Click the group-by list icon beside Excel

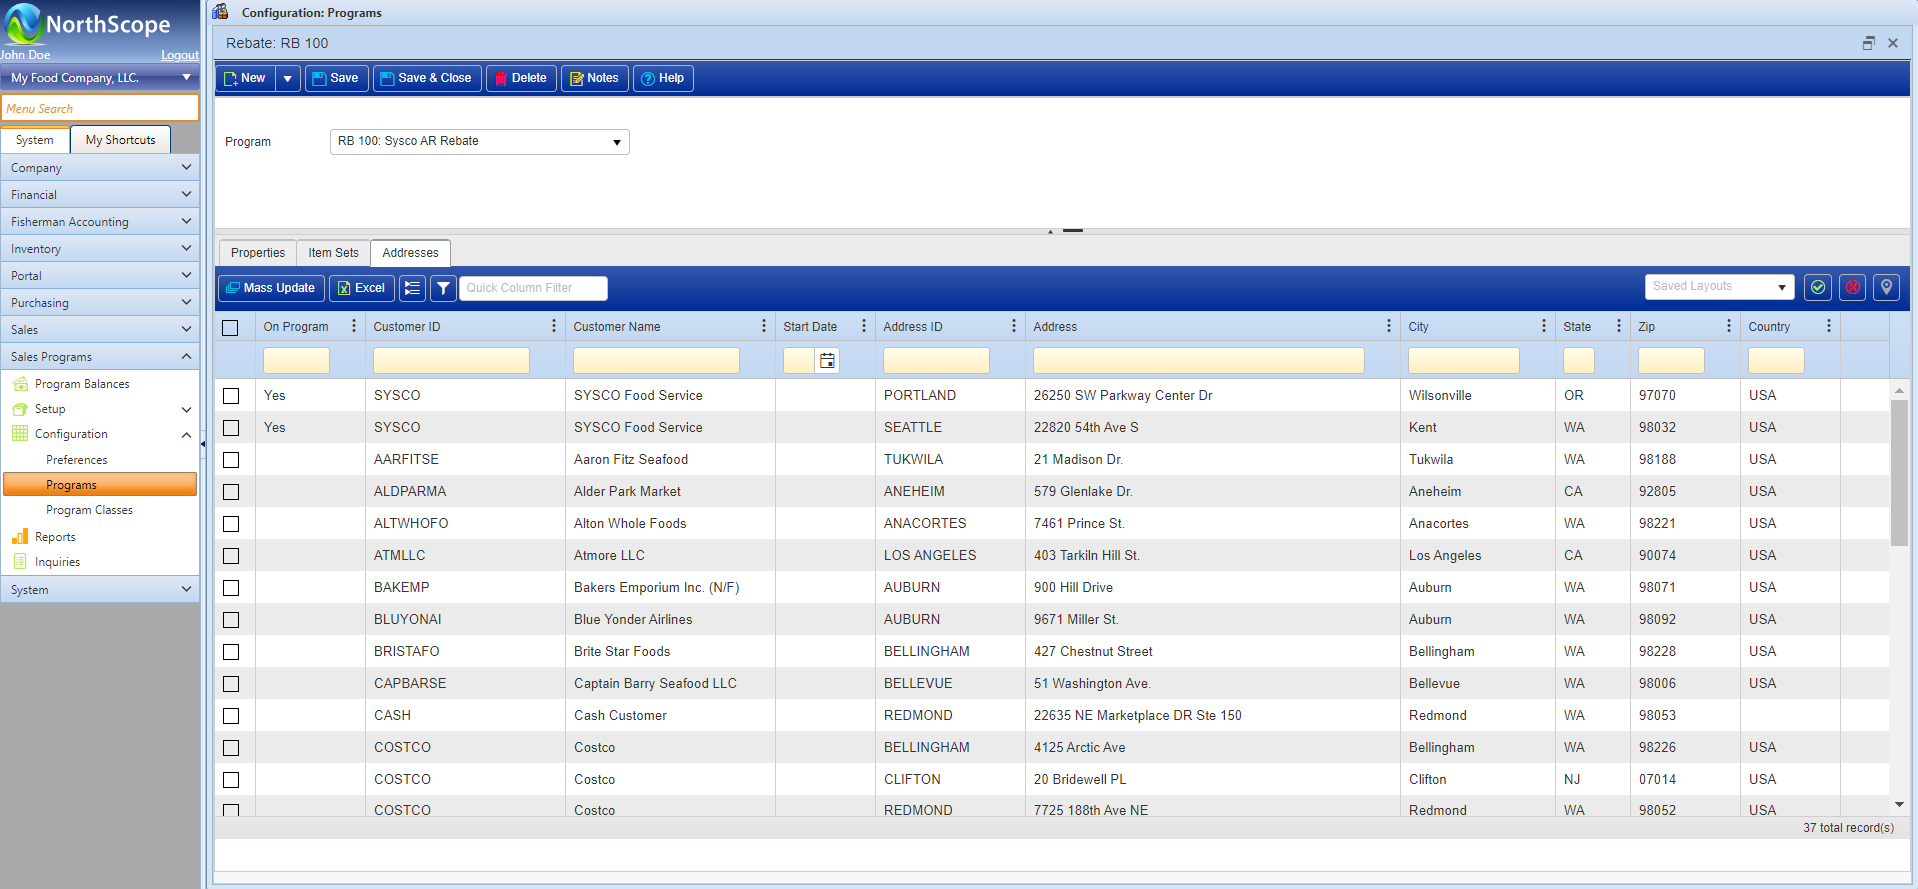click(412, 288)
